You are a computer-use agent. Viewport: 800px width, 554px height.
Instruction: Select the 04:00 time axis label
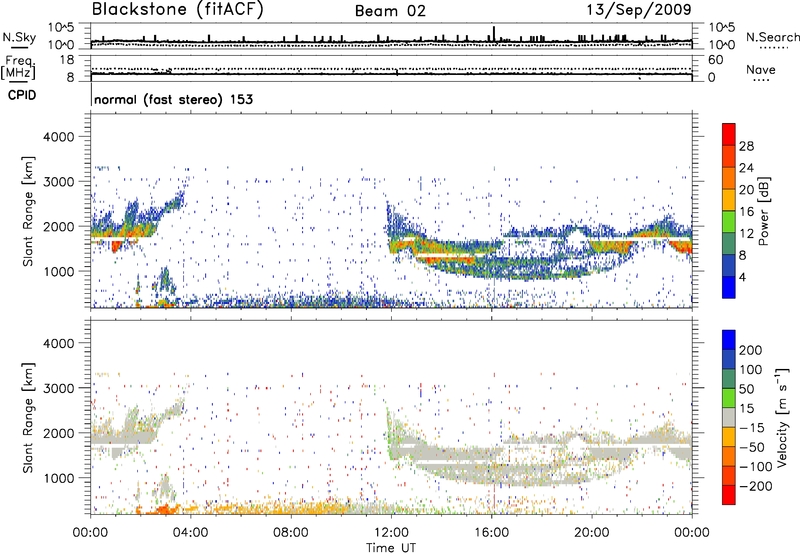[x=191, y=533]
